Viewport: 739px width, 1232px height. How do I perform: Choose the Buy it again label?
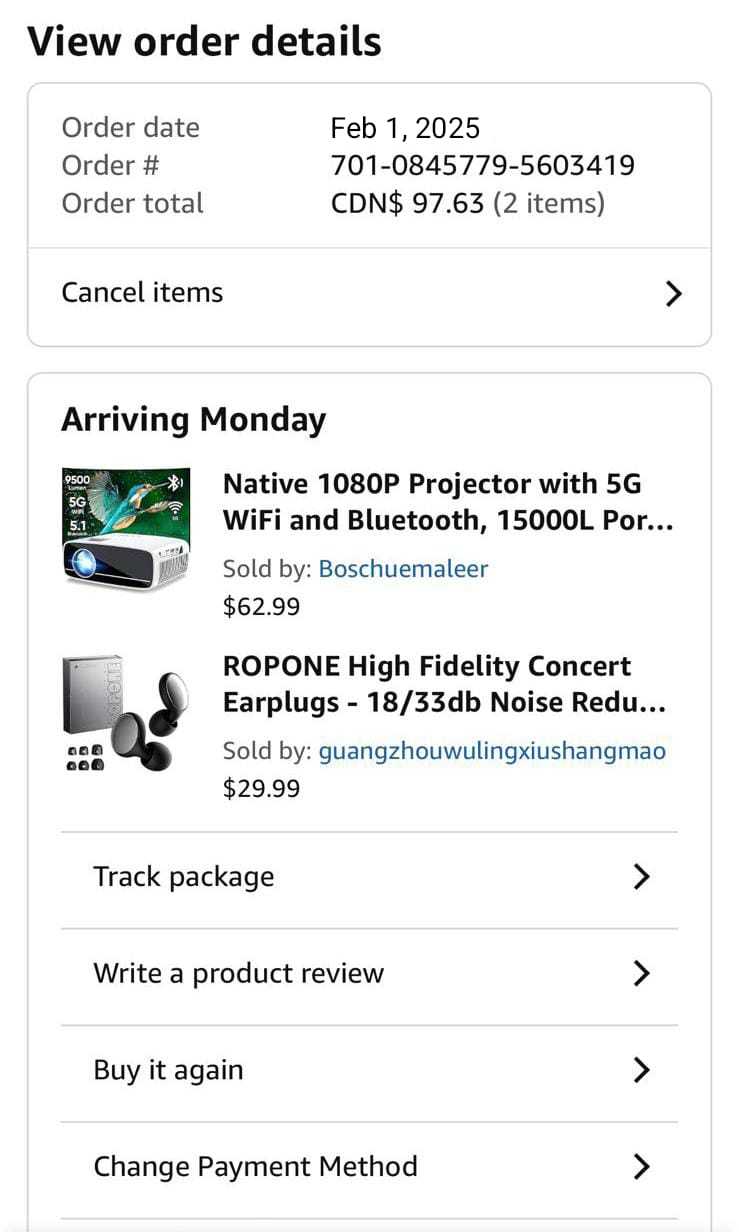[168, 1070]
